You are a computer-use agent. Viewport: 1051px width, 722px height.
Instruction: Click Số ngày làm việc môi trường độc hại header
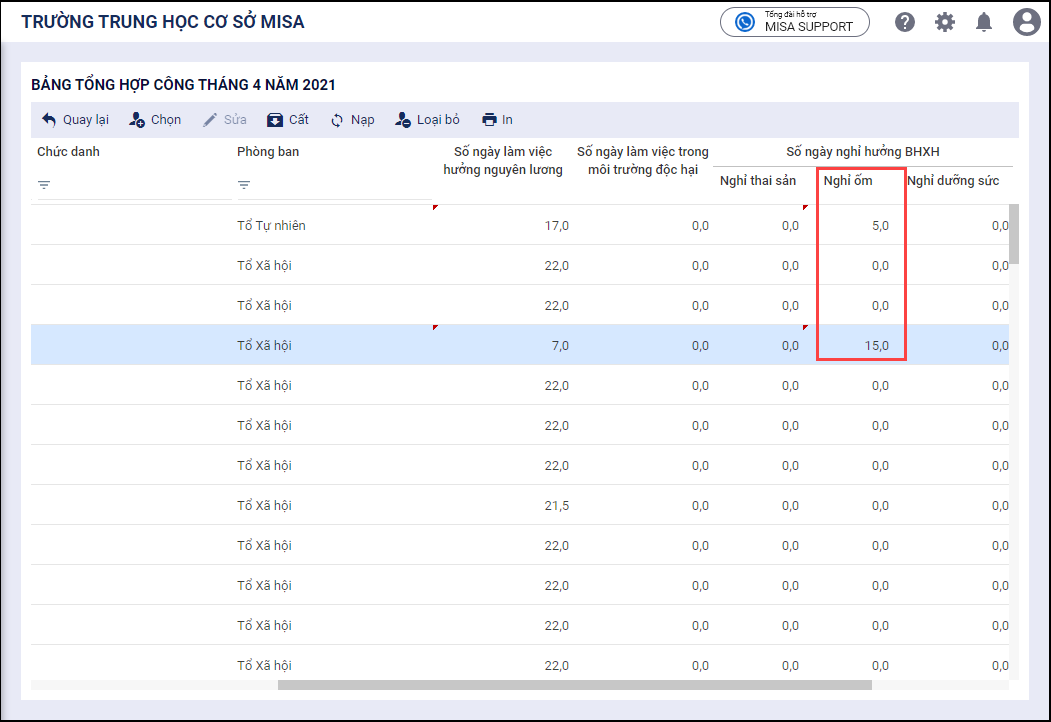pyautogui.click(x=643, y=160)
